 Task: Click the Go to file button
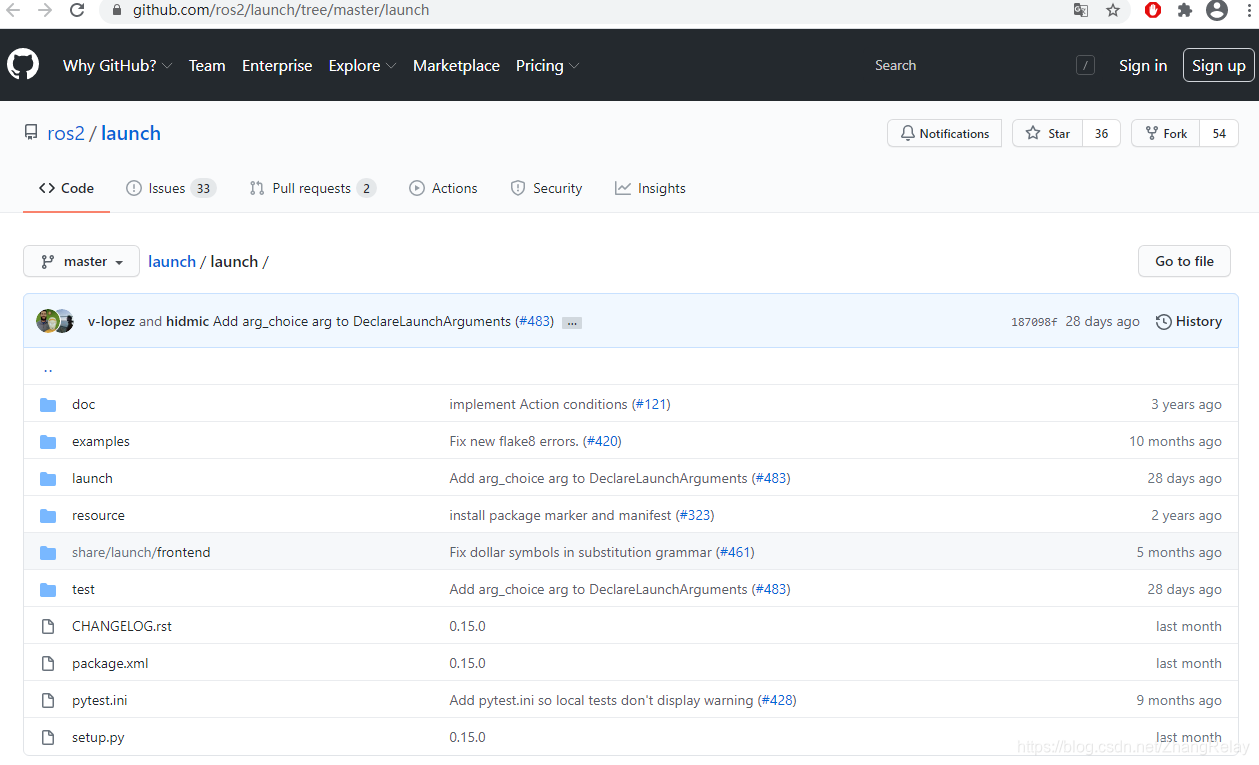click(1184, 261)
